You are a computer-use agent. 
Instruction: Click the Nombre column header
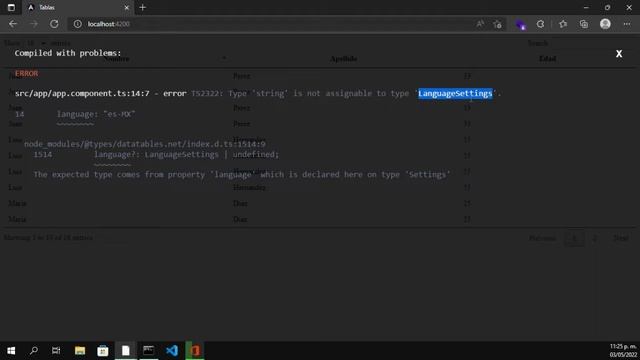pos(116,59)
